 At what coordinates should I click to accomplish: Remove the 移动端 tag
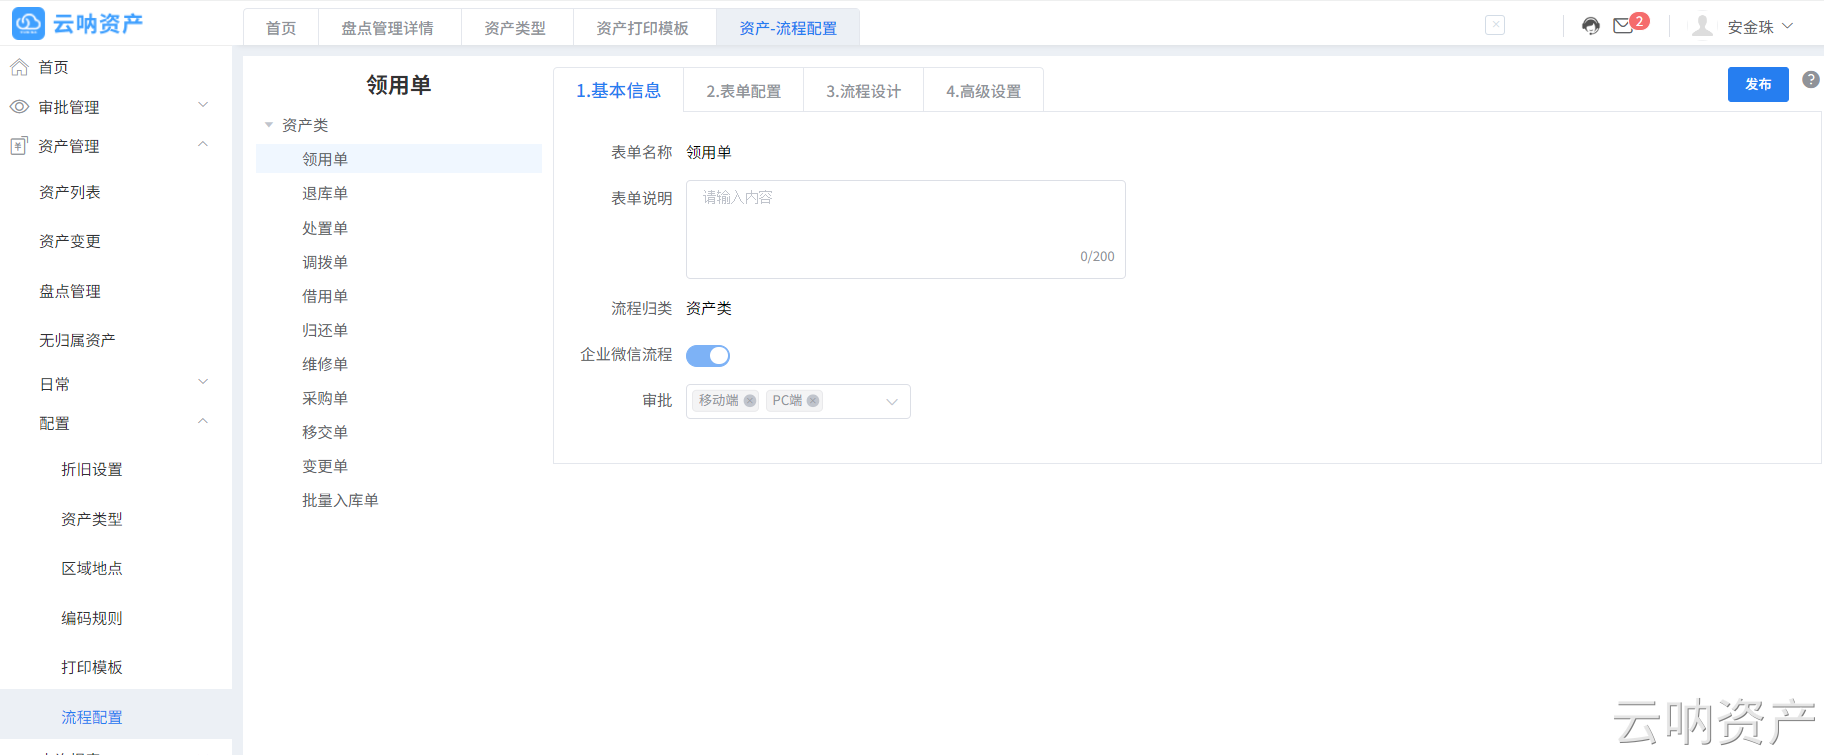pos(750,401)
